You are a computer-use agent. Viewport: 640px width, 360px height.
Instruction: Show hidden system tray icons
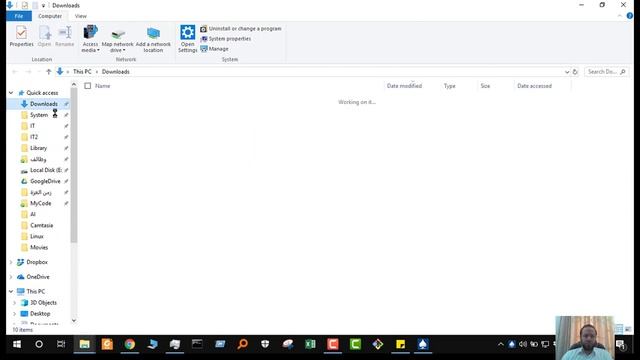(x=500, y=344)
